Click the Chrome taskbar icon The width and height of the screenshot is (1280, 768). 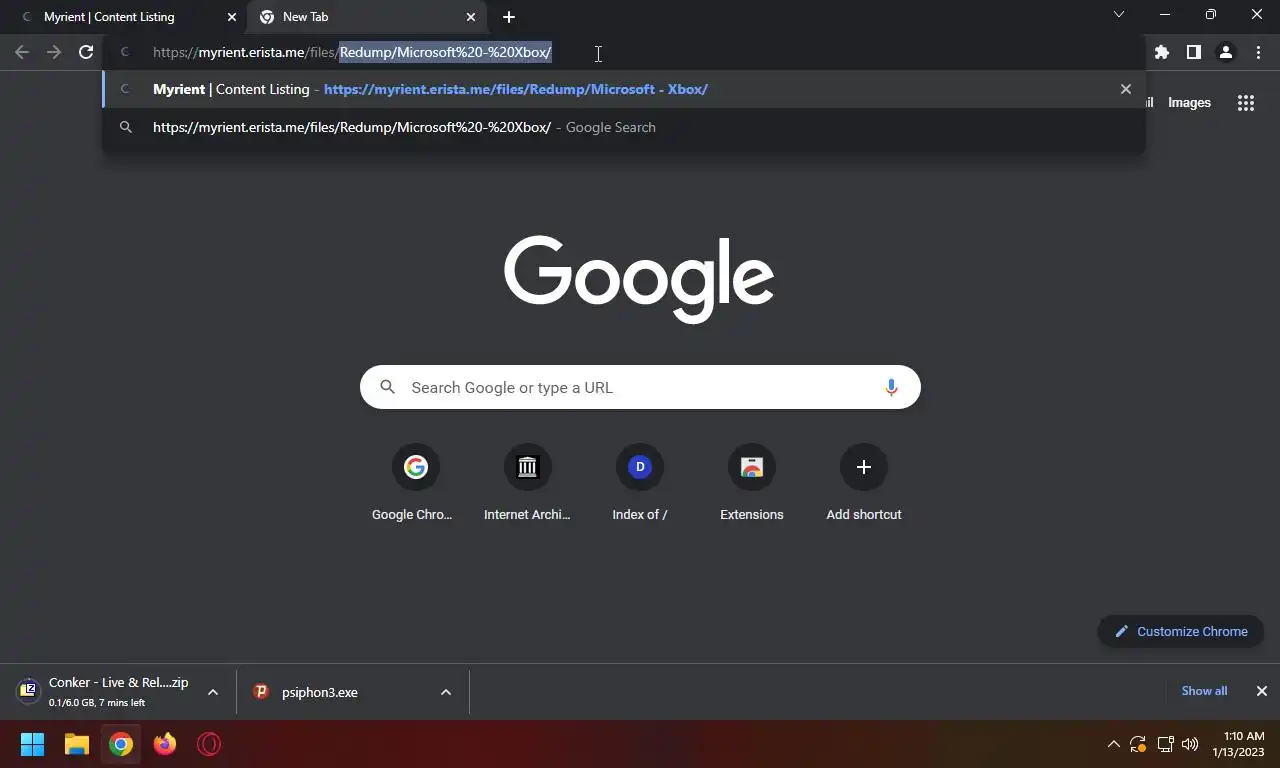[121, 744]
